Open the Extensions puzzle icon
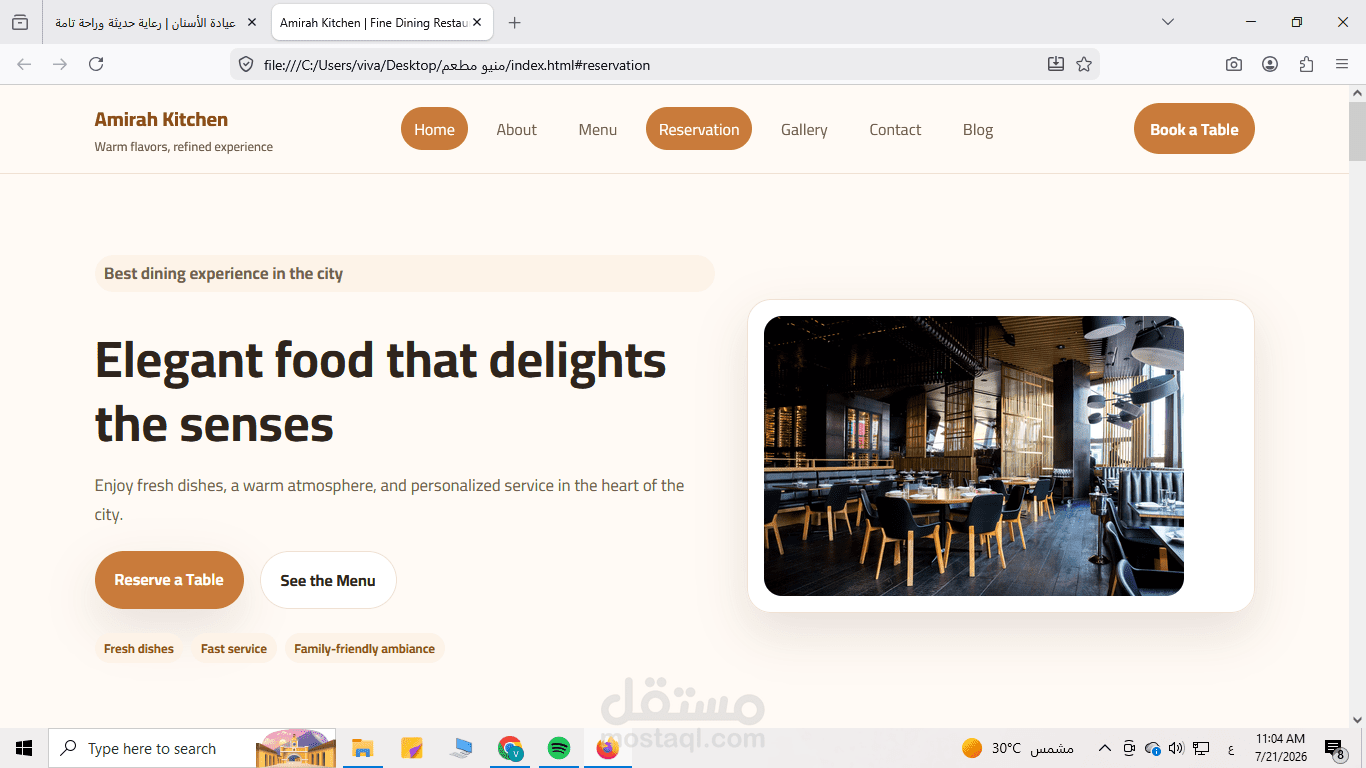The height and width of the screenshot is (768, 1366). click(x=1306, y=64)
